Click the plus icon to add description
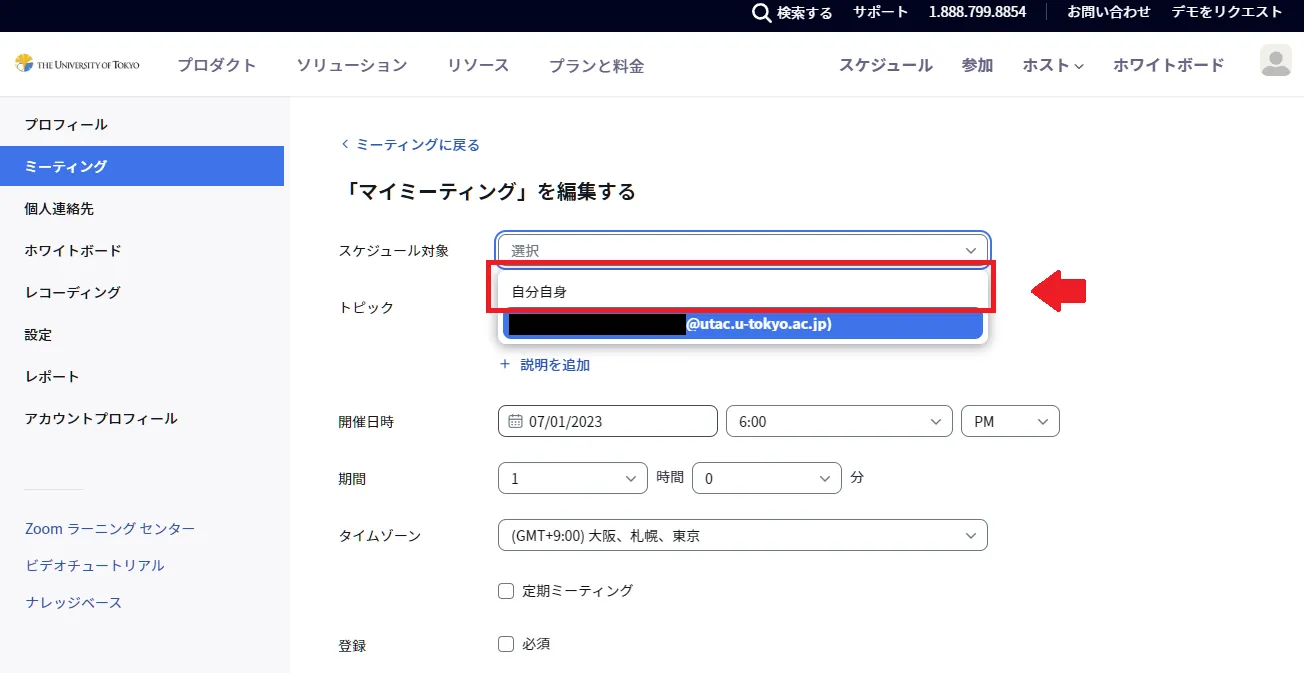Screen dimensions: 1304x673 coord(505,365)
